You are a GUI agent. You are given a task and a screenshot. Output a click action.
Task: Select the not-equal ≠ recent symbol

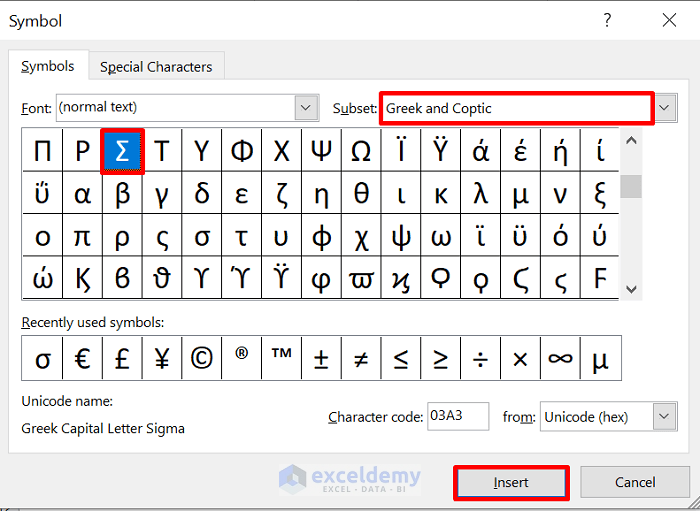point(361,358)
